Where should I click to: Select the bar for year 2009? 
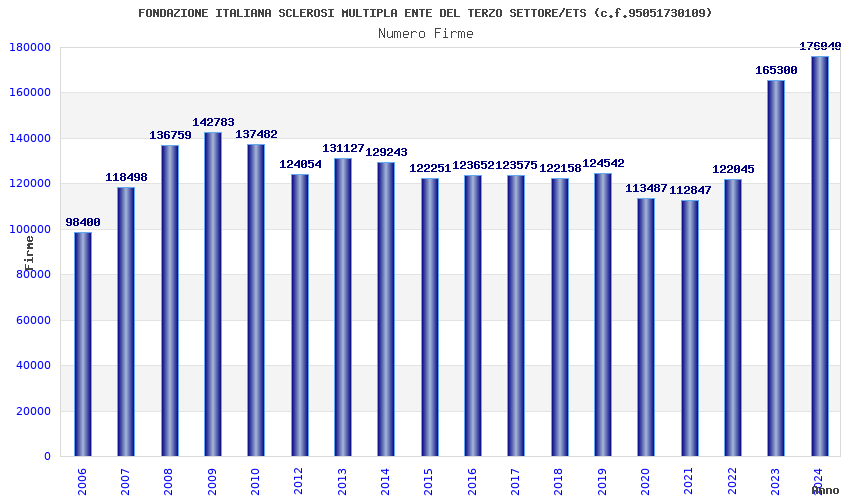pos(213,294)
